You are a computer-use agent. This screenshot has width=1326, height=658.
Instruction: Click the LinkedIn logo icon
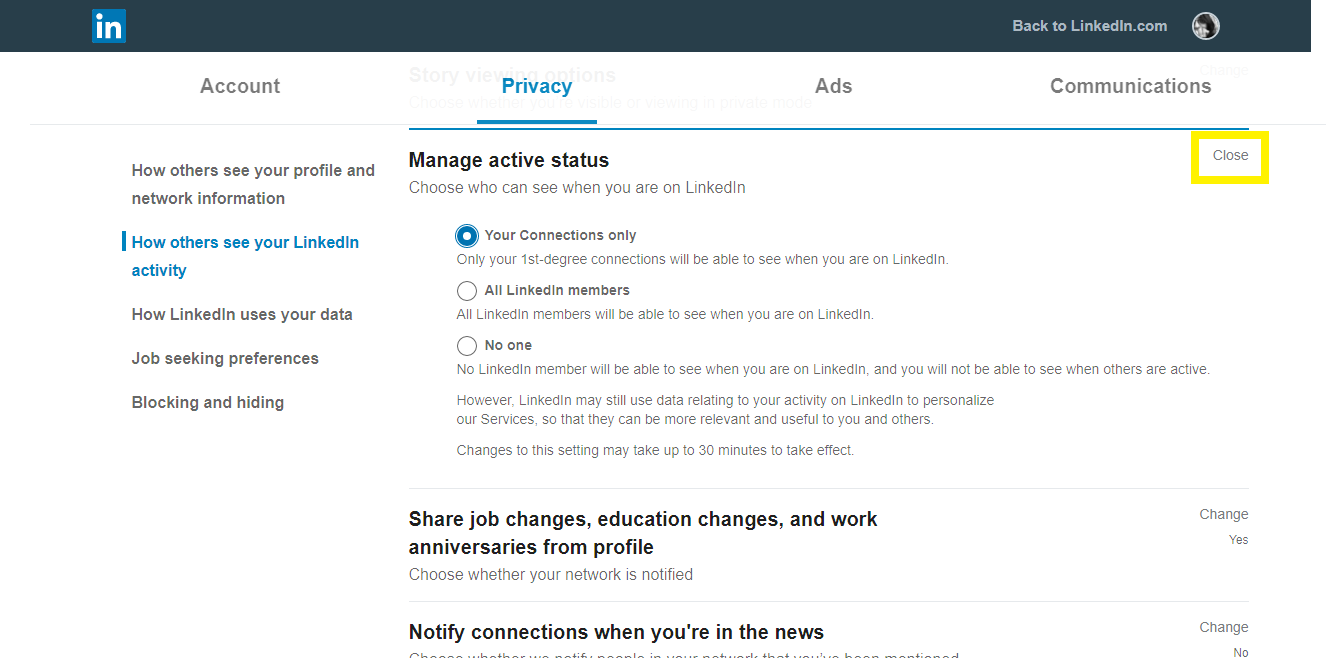(108, 26)
